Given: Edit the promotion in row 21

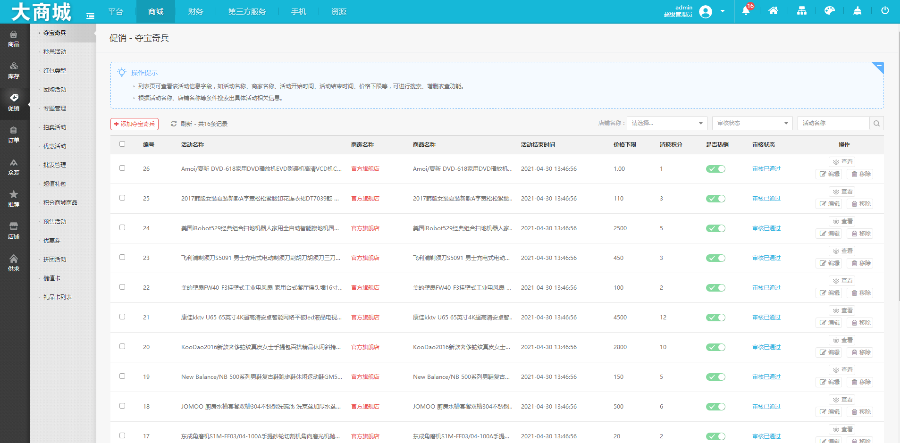Looking at the screenshot, I should 829,322.
